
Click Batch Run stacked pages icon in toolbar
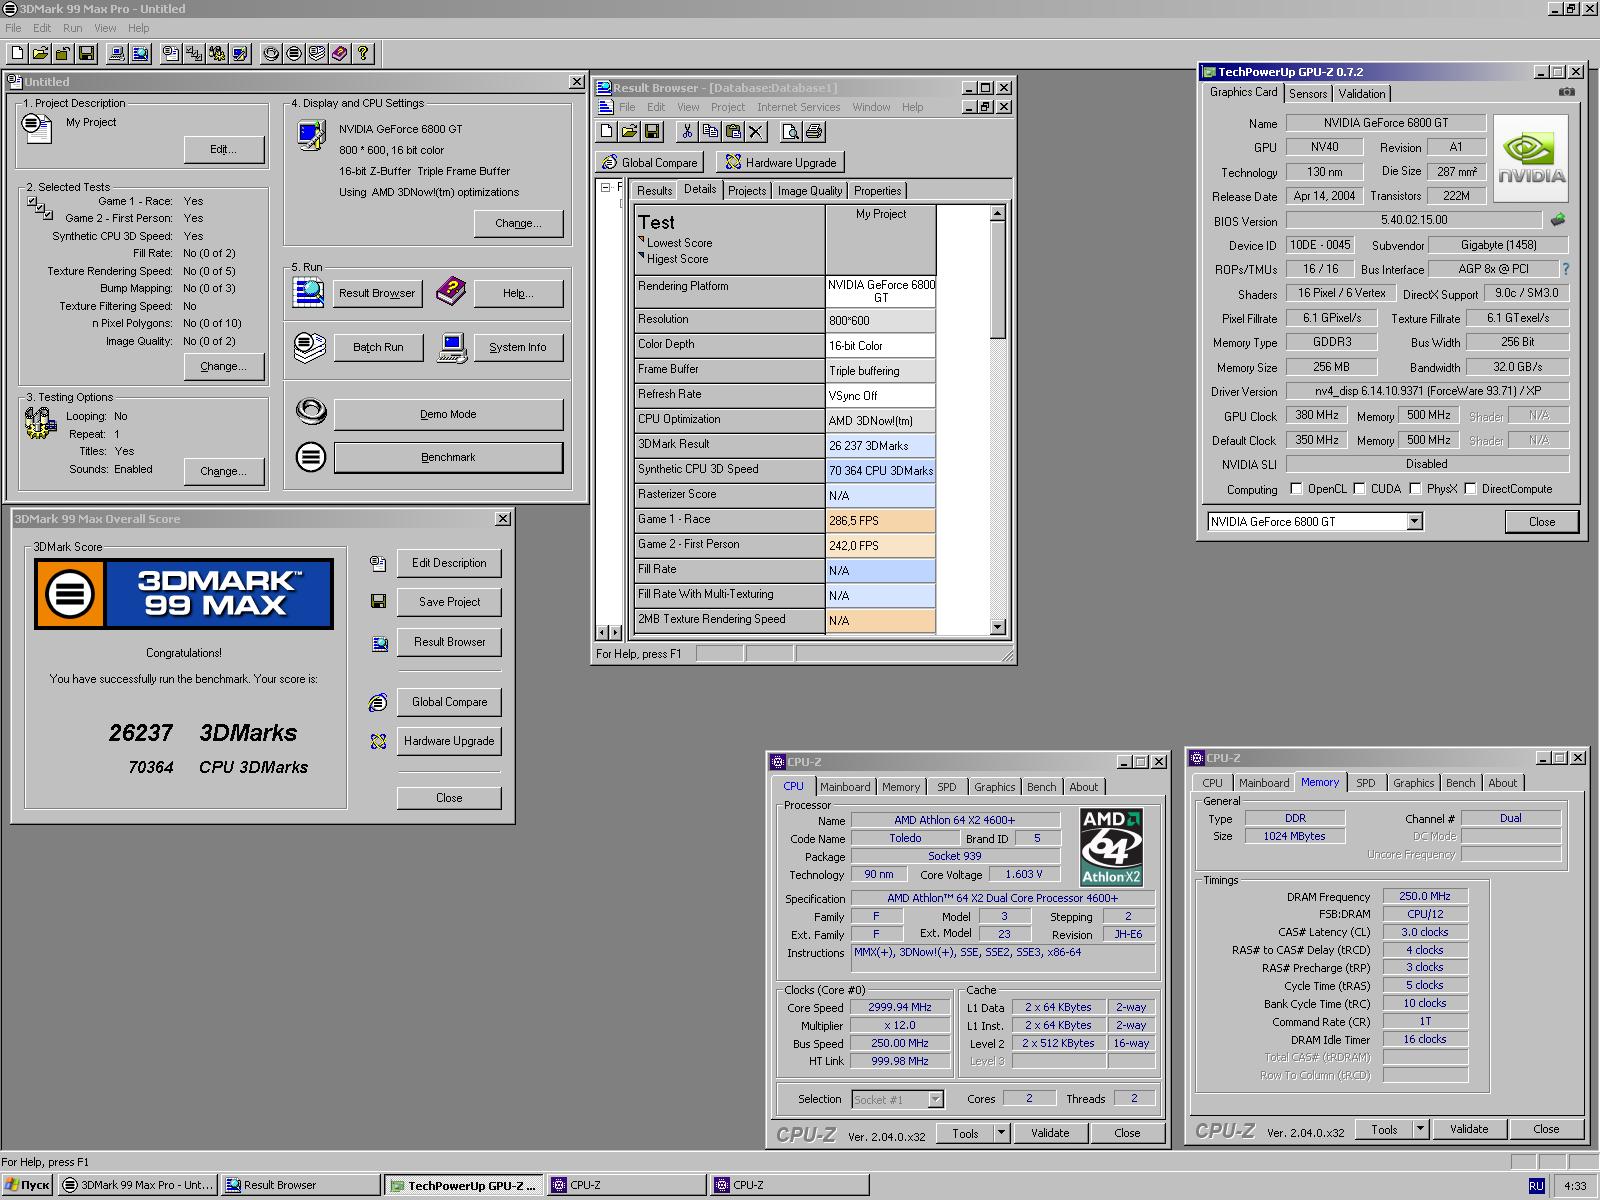[317, 54]
